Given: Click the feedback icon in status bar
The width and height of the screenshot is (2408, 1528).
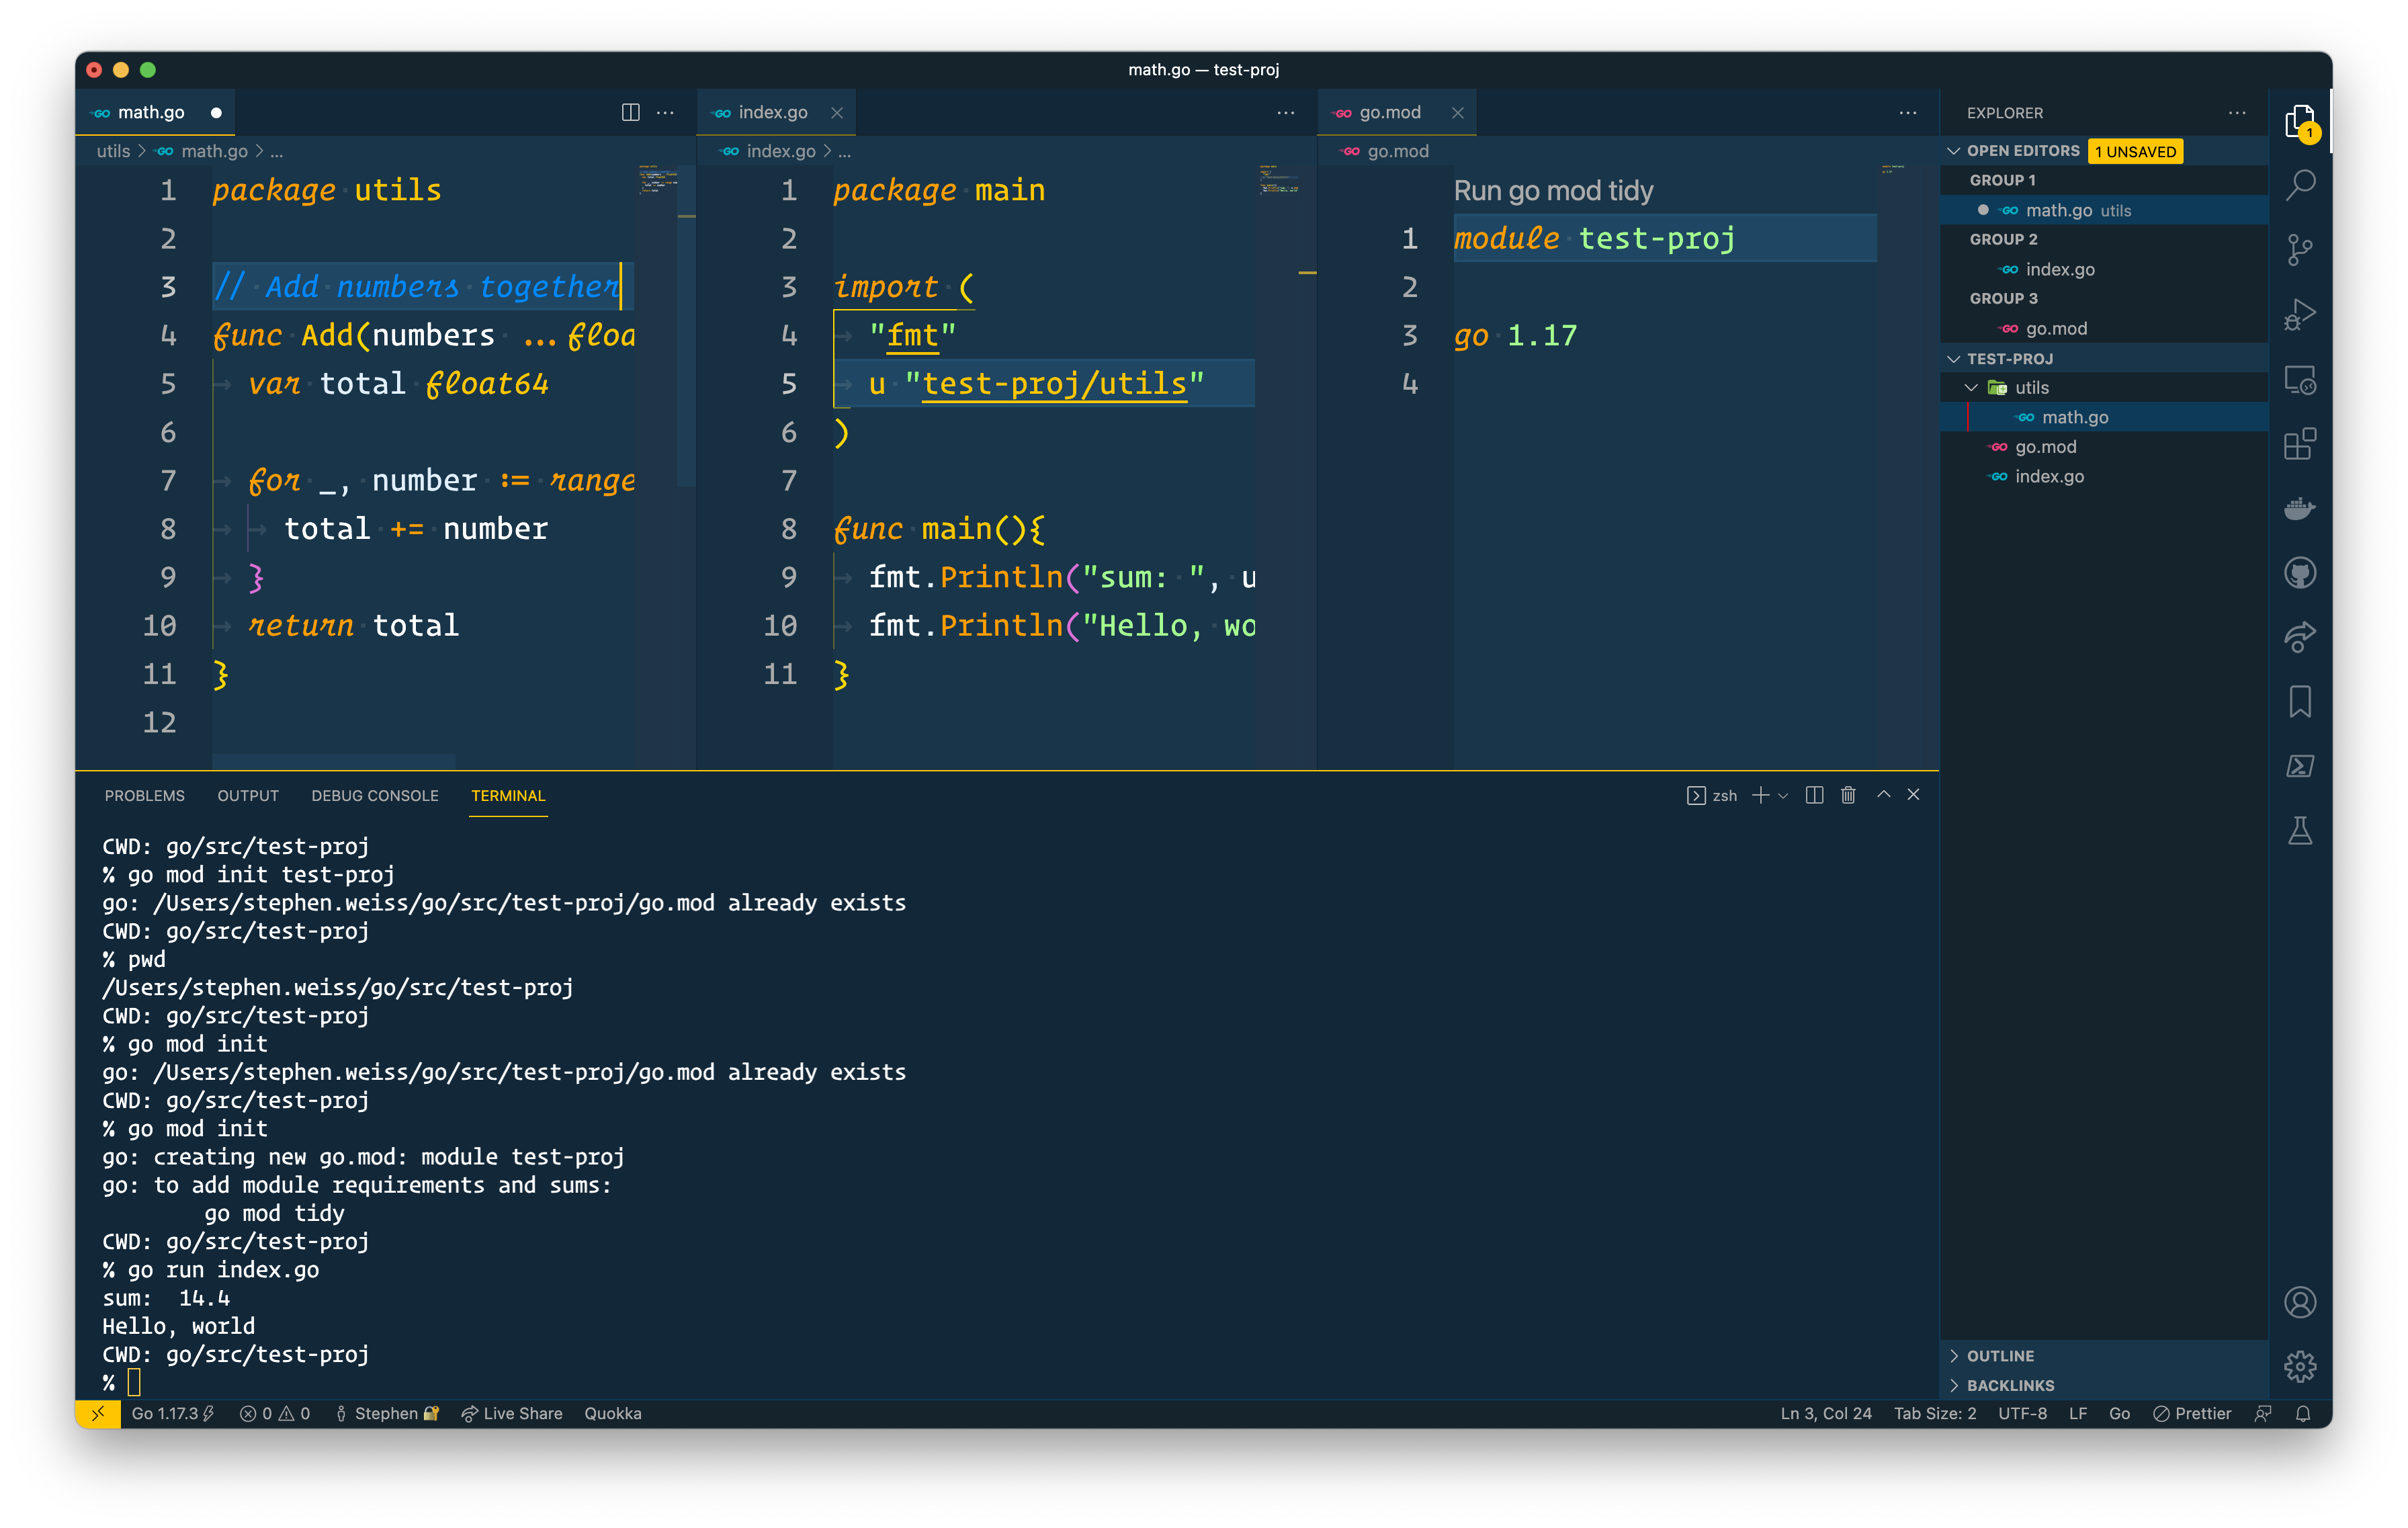Looking at the screenshot, I should click(x=2263, y=1413).
